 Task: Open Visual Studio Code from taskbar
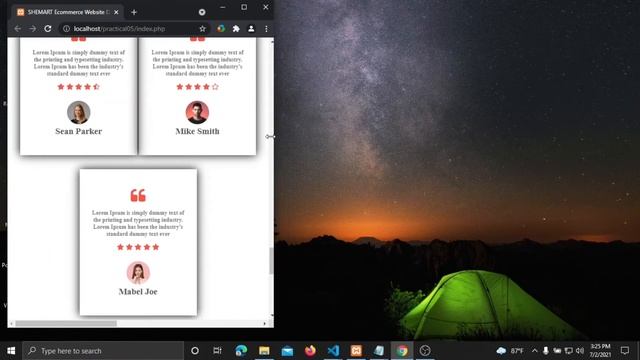click(333, 351)
